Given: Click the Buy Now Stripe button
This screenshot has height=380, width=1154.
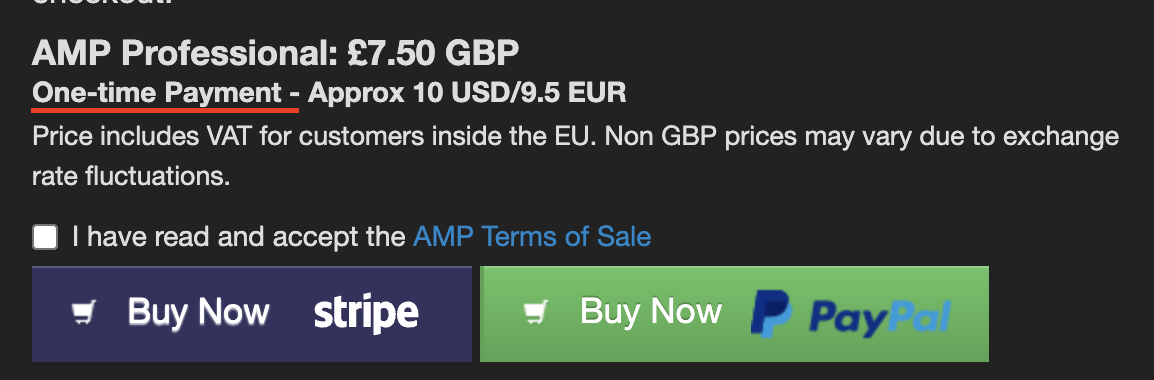Looking at the screenshot, I should click(x=252, y=314).
